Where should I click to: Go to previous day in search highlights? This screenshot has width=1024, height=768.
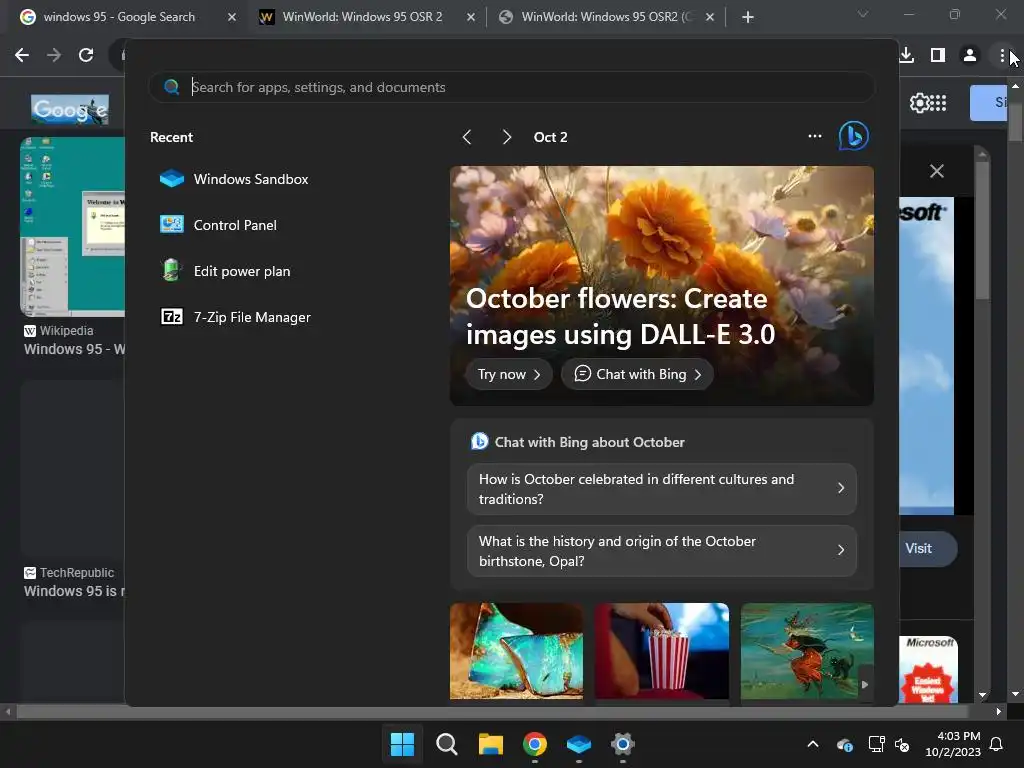466,136
